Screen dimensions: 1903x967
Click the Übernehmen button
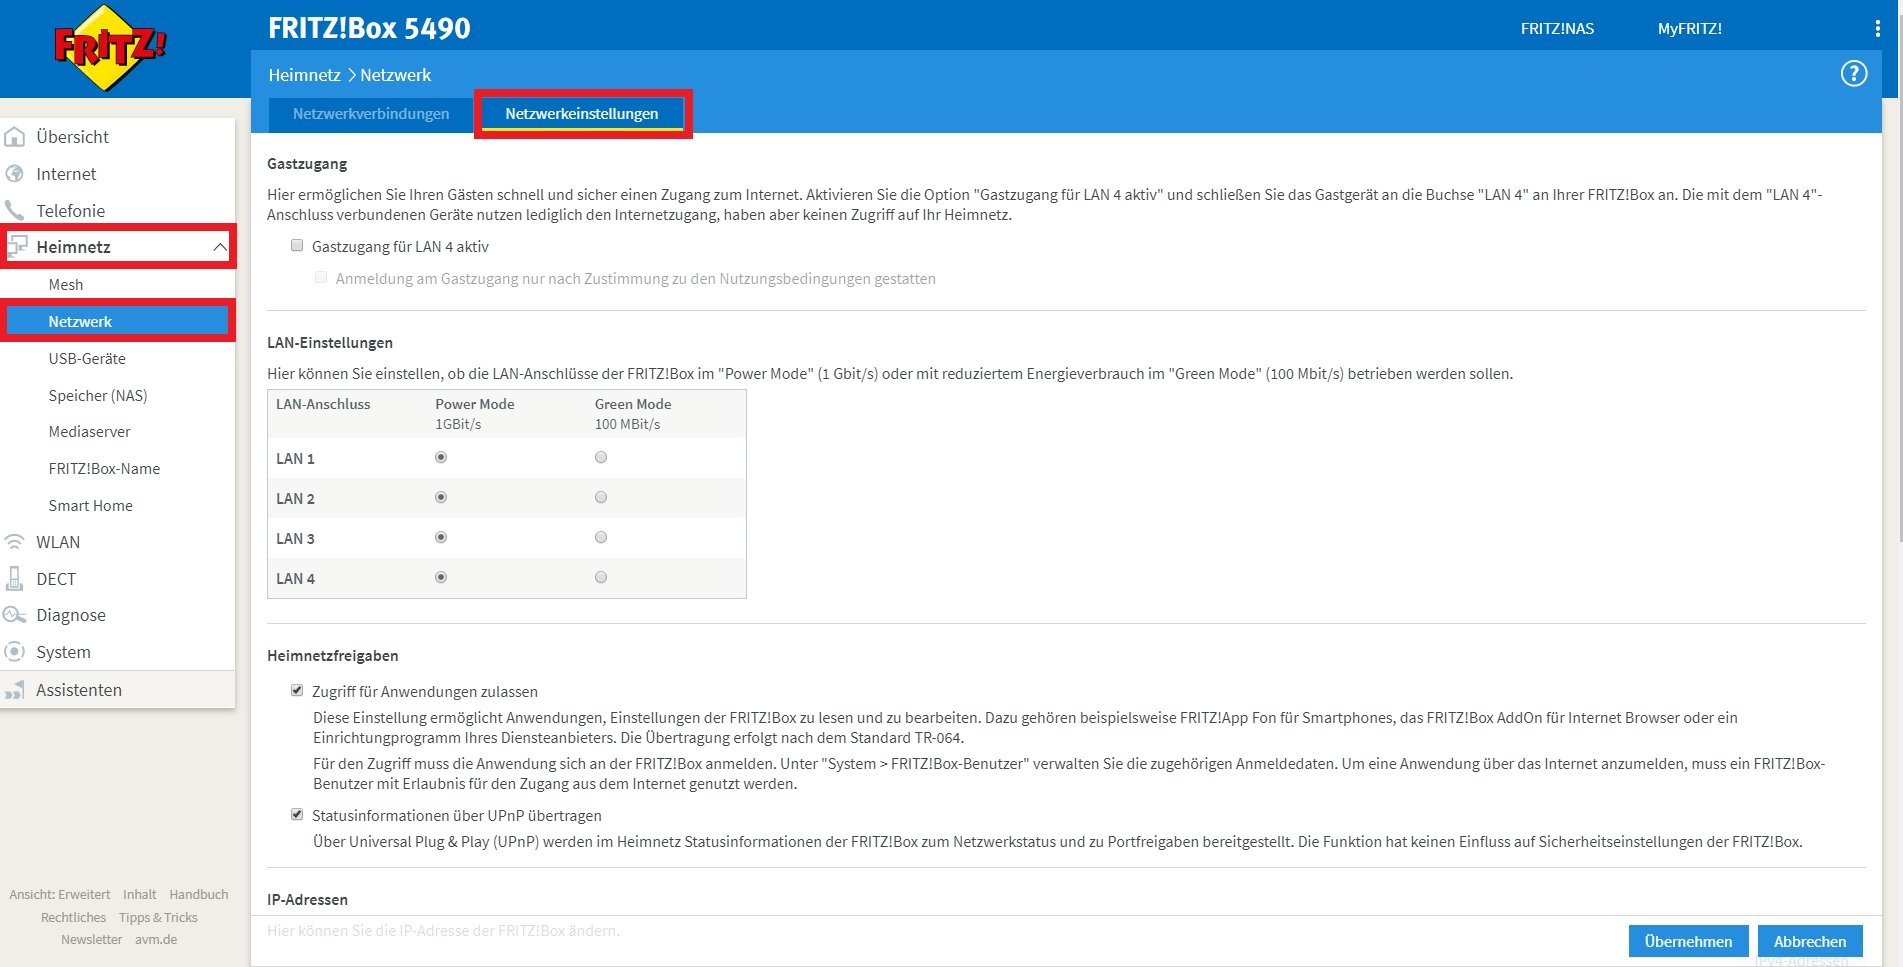[x=1688, y=941]
